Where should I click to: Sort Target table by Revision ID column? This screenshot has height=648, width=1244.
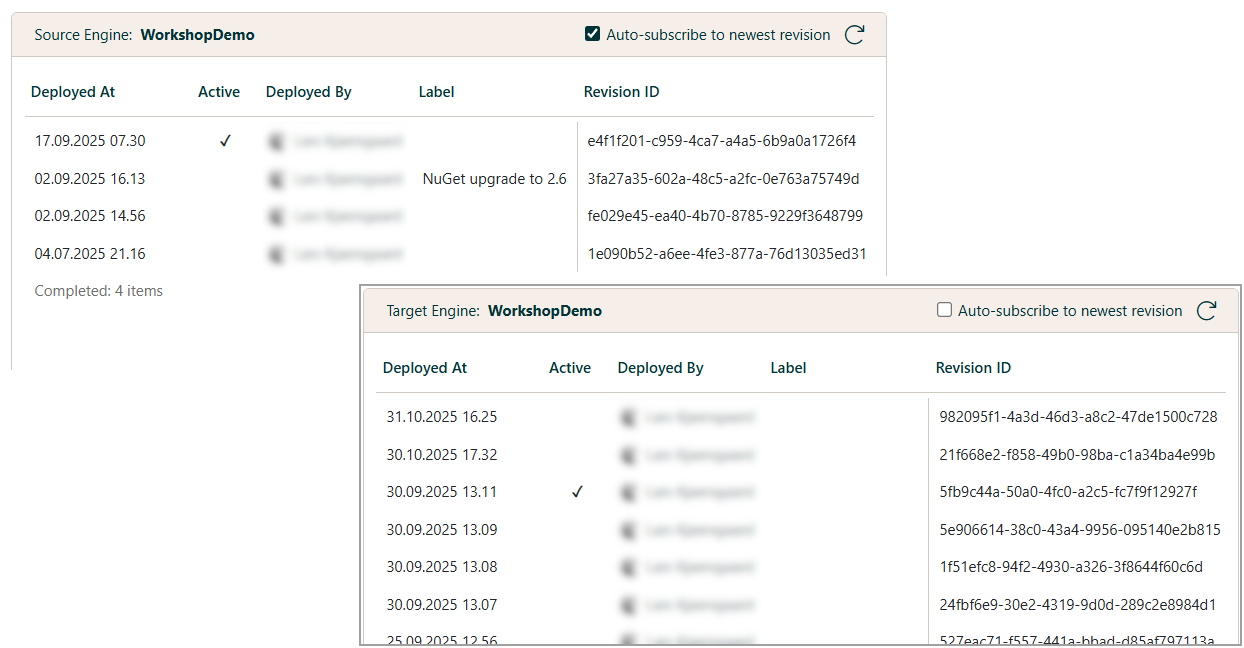point(973,368)
